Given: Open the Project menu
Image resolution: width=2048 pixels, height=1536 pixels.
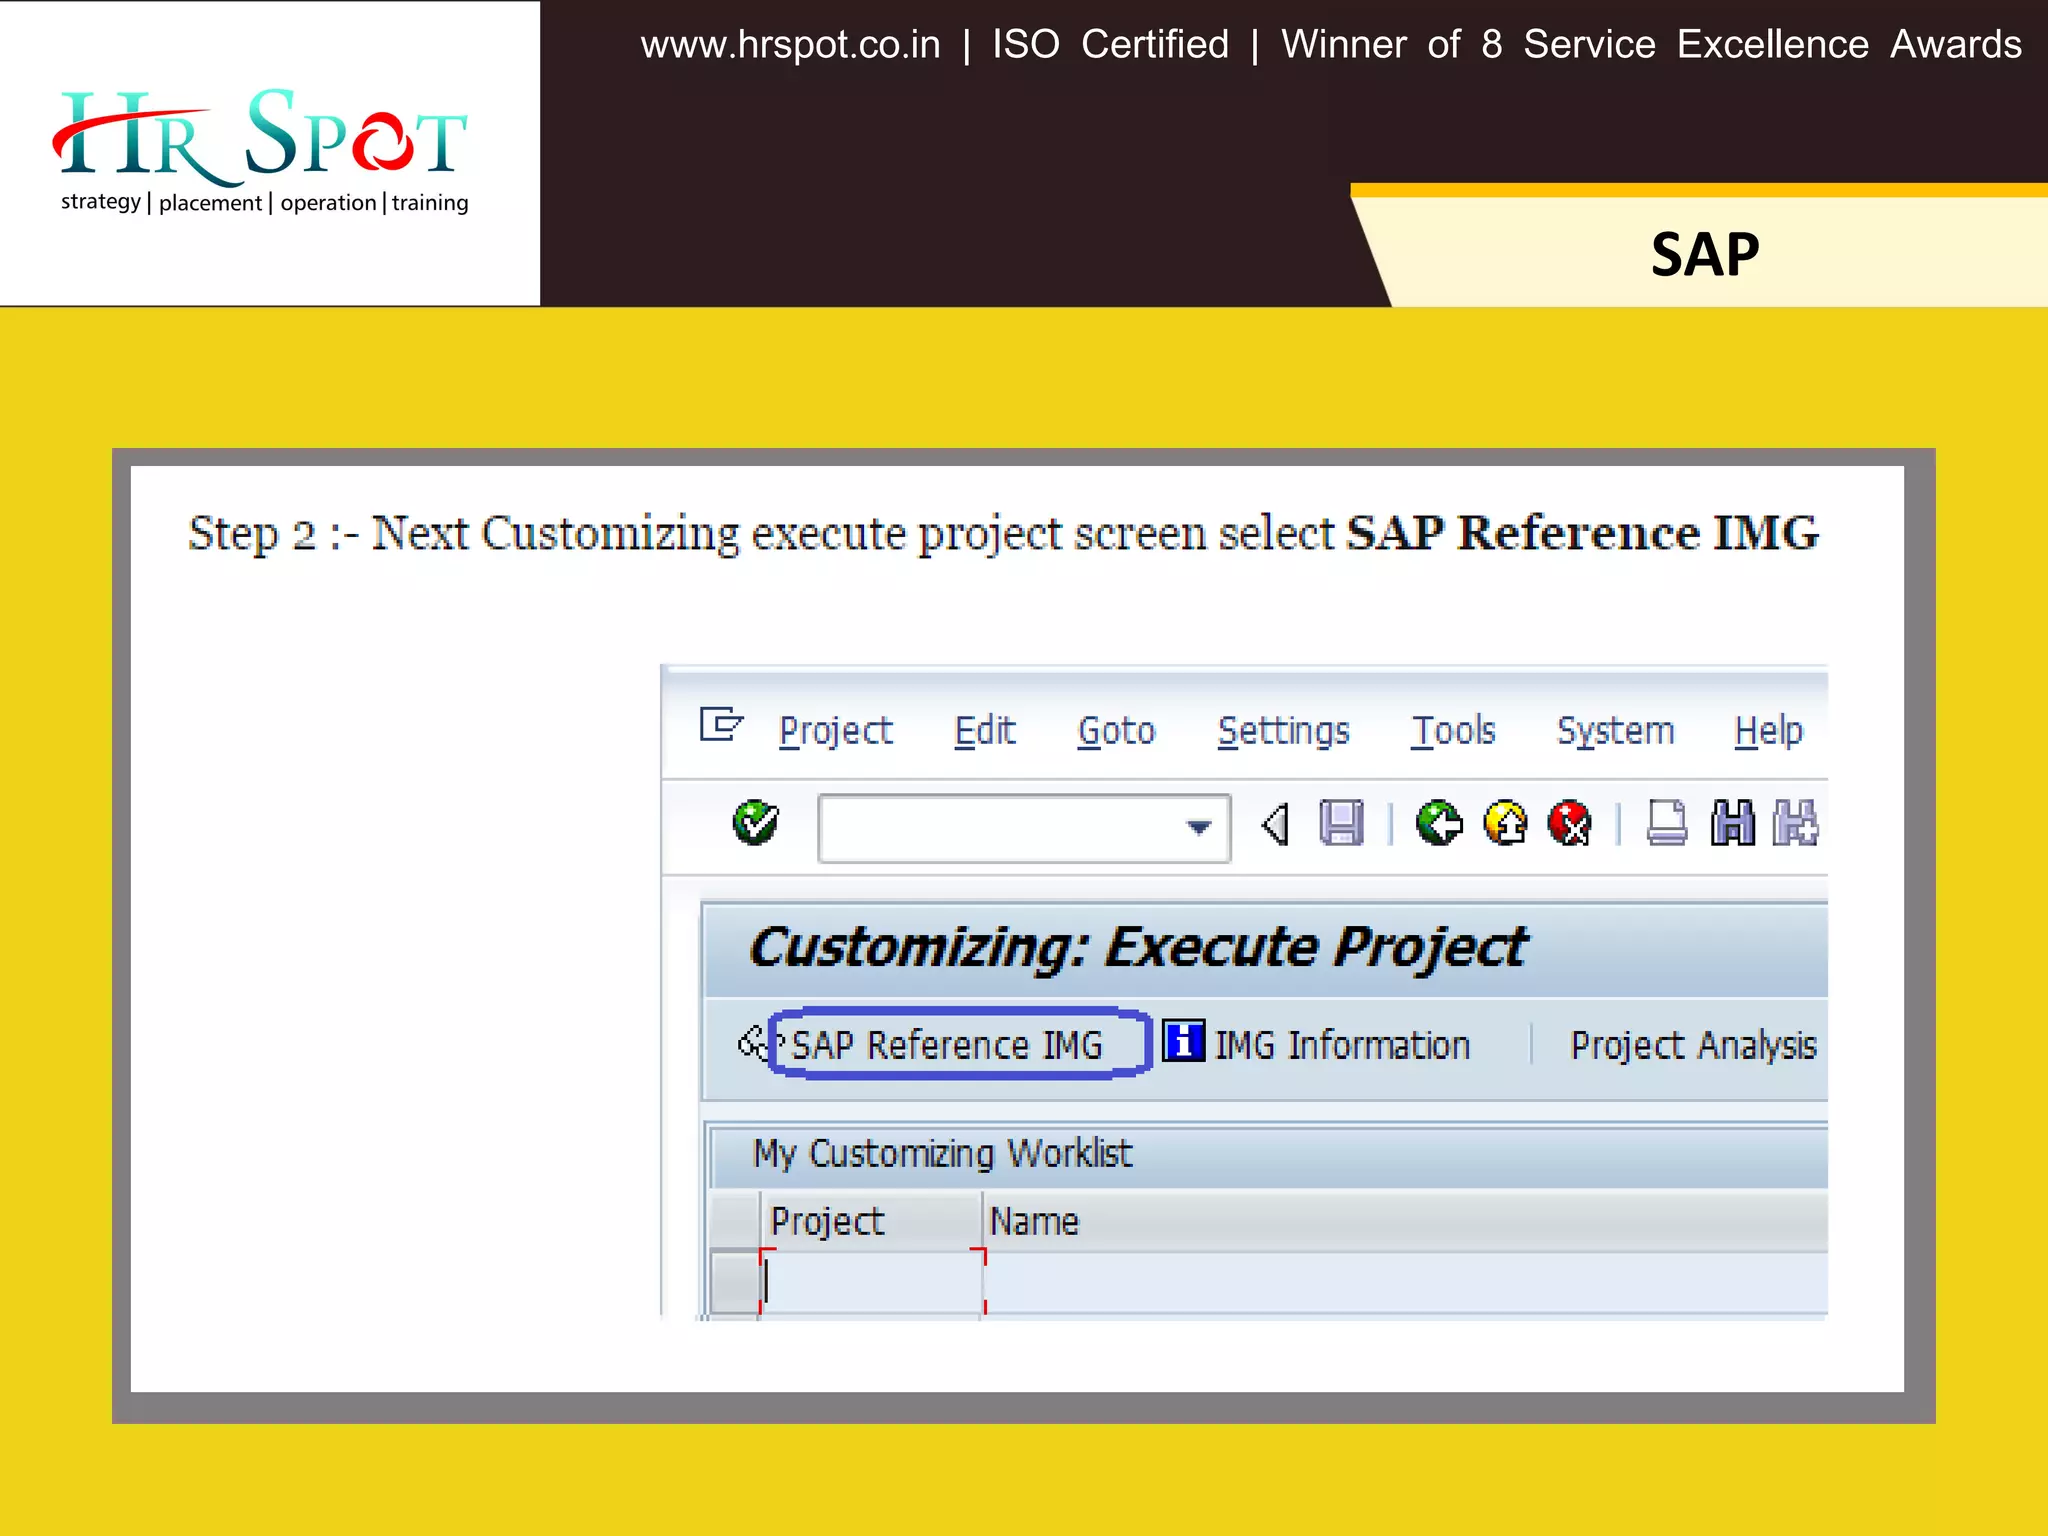Looking at the screenshot, I should click(836, 731).
